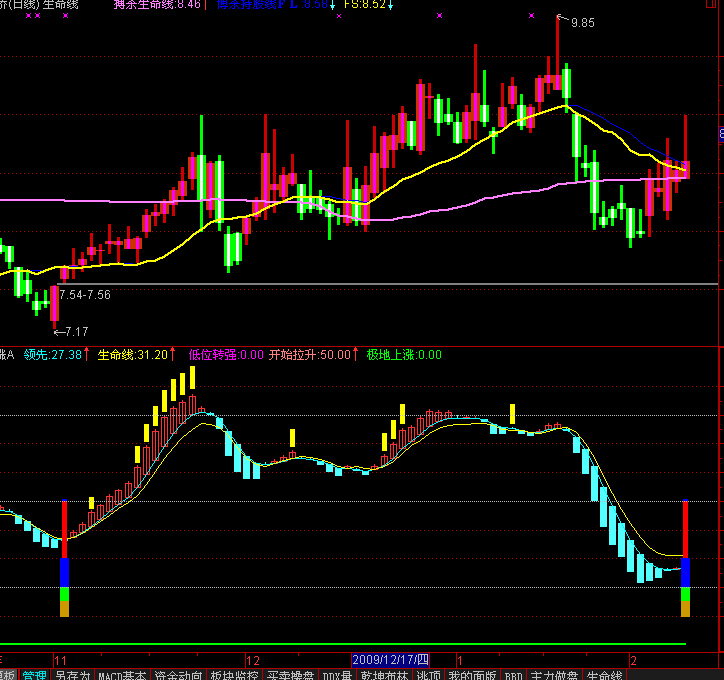Viewport: 724px width, 680px height.
Task: Click the 极地上涨:0.00 readout
Action: [404, 355]
